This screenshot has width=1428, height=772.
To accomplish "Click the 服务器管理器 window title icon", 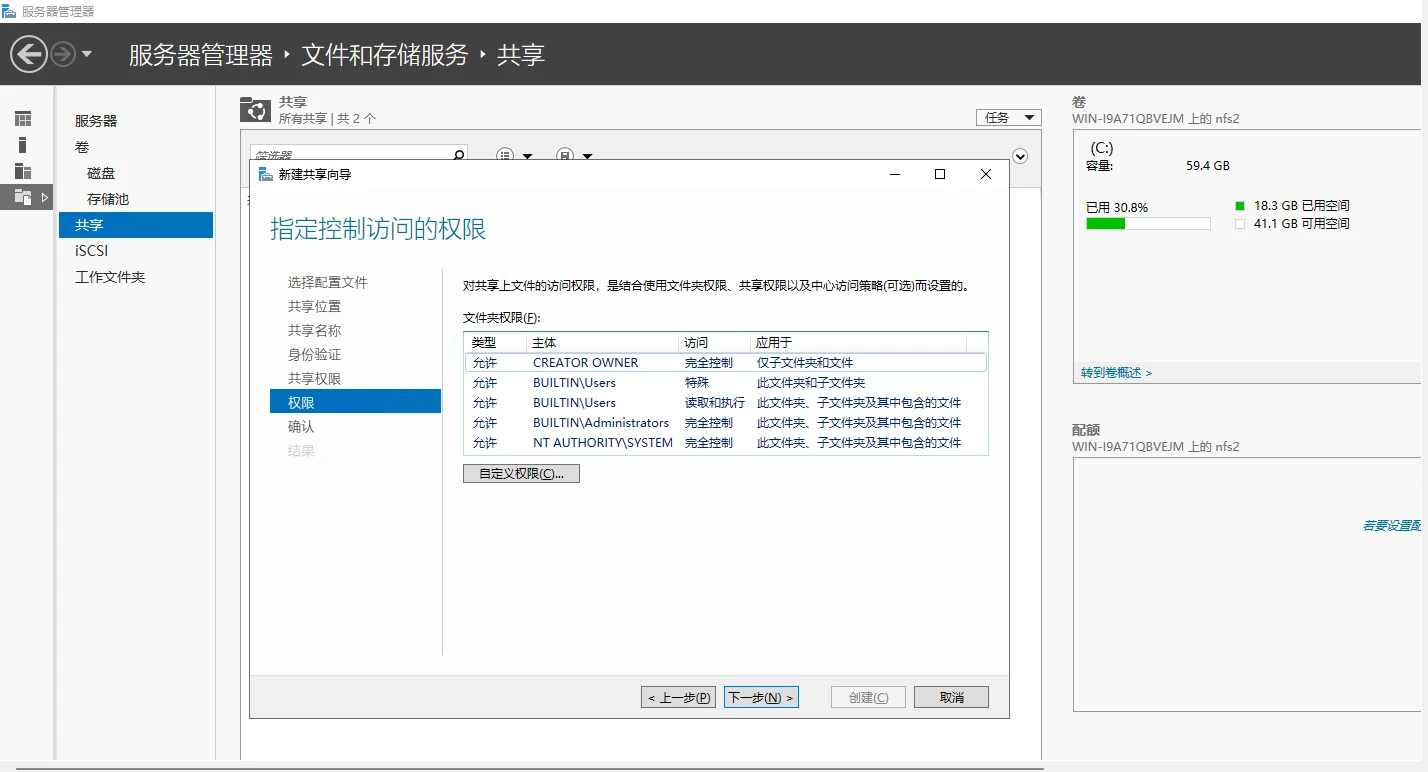I will [10, 11].
